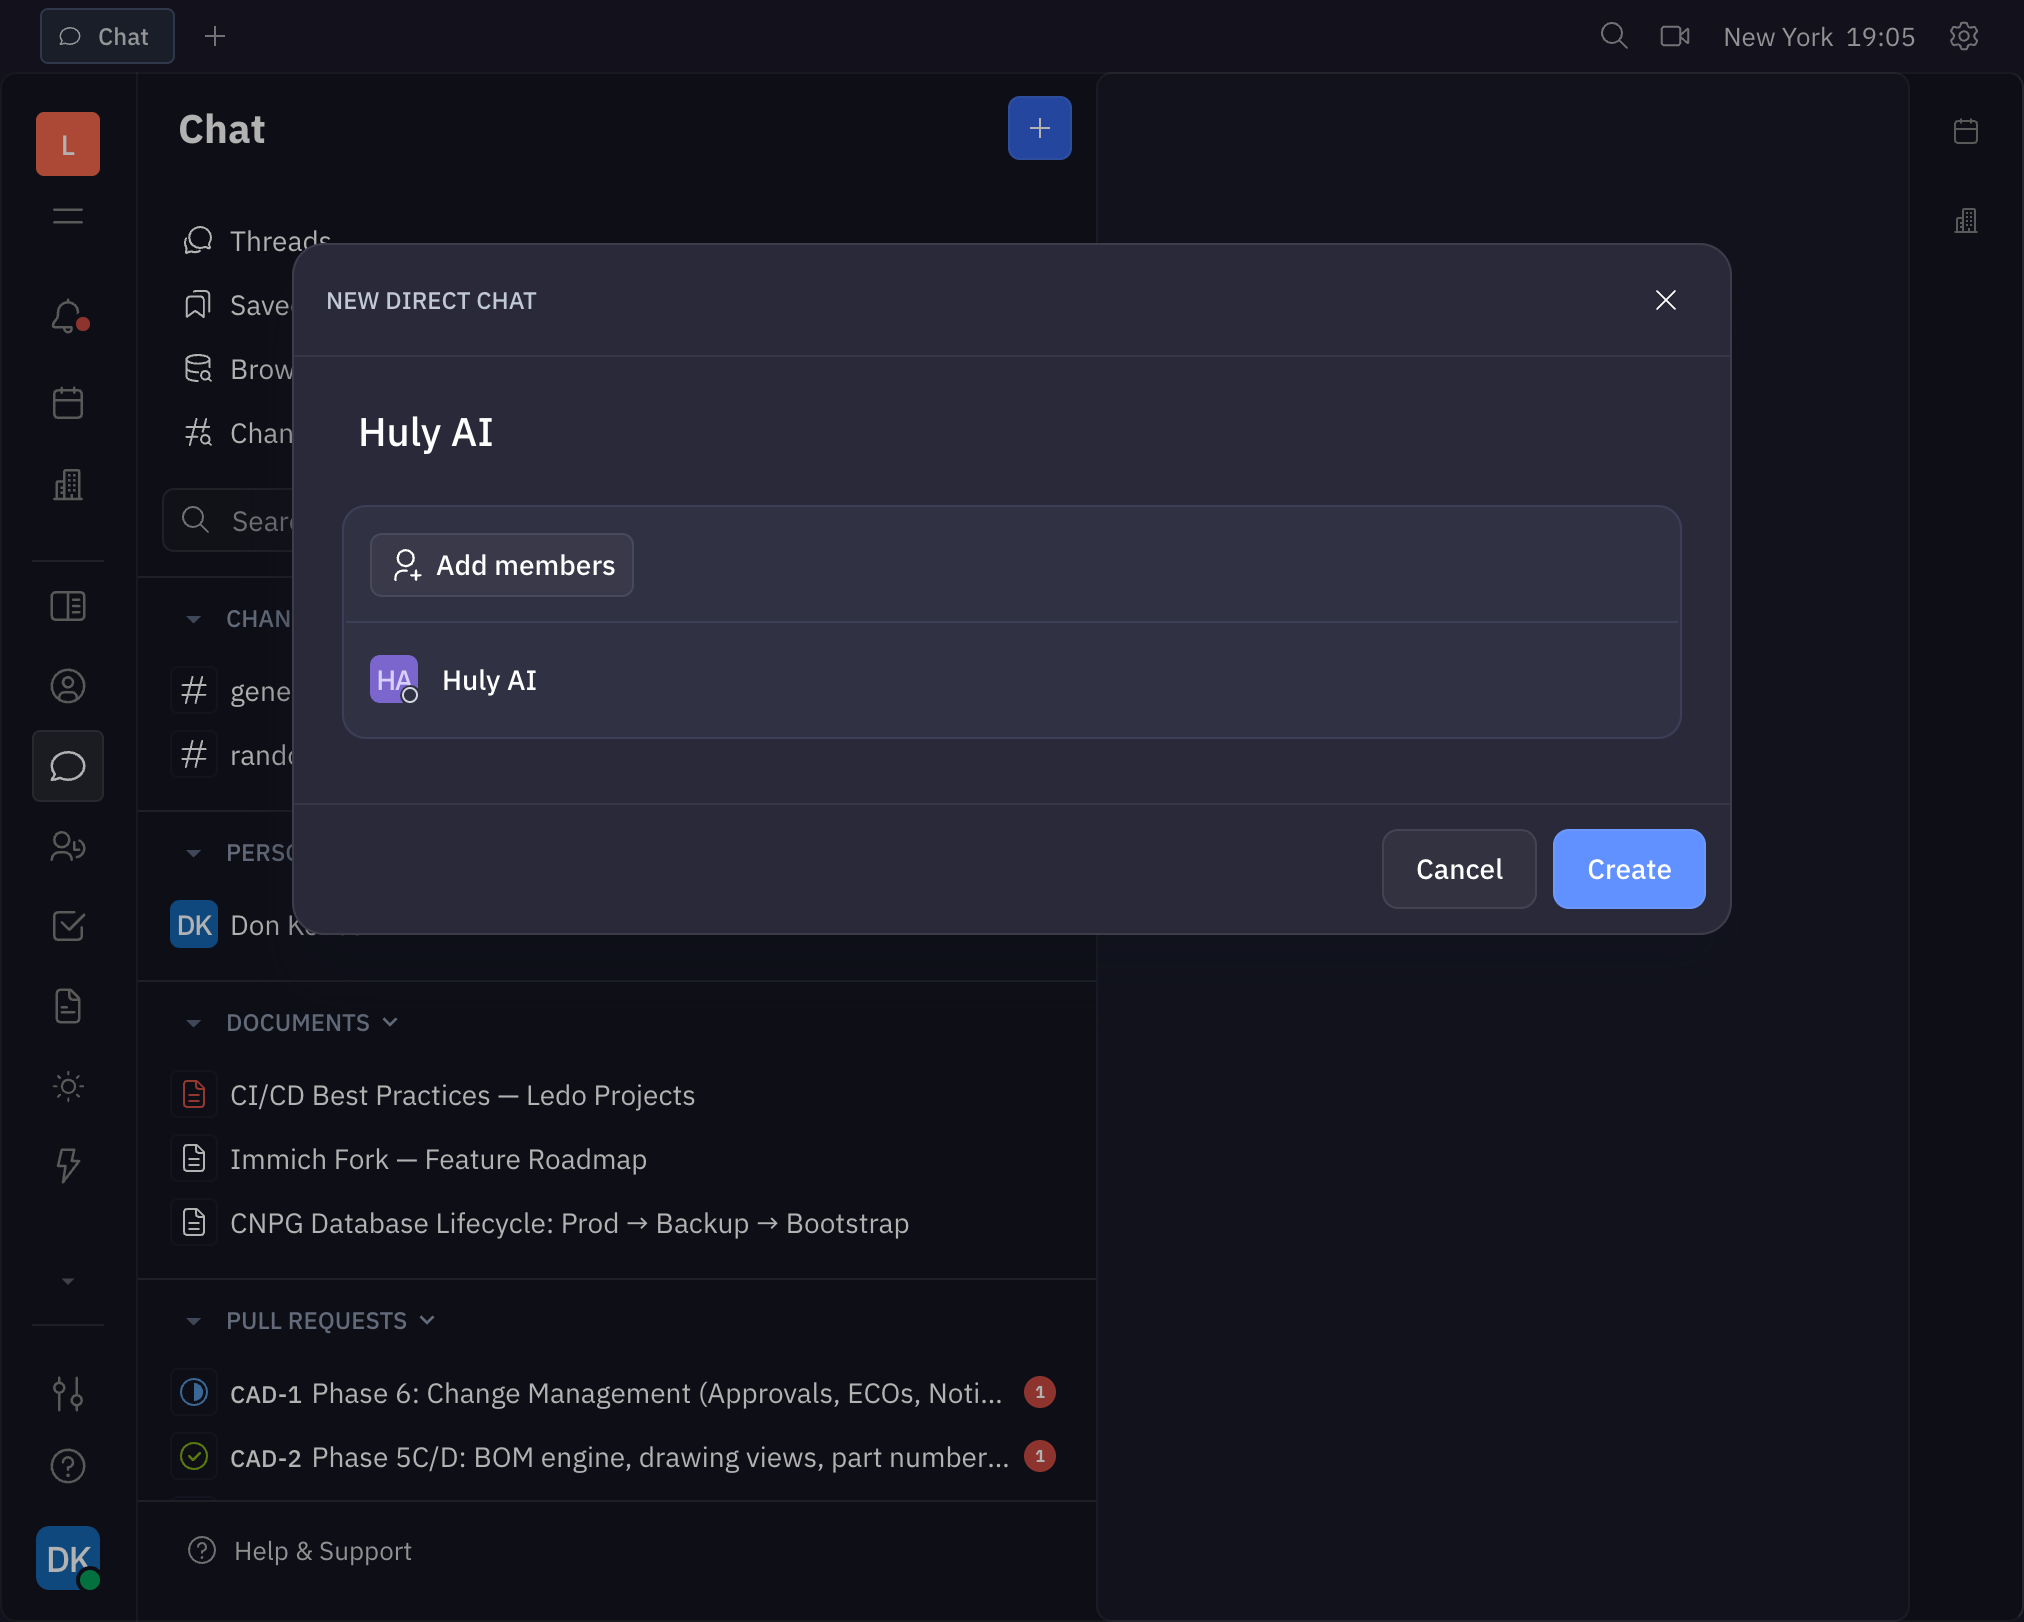The image size is (2024, 1622).
Task: Open the documents page icon in sidebar
Action: 67,1006
